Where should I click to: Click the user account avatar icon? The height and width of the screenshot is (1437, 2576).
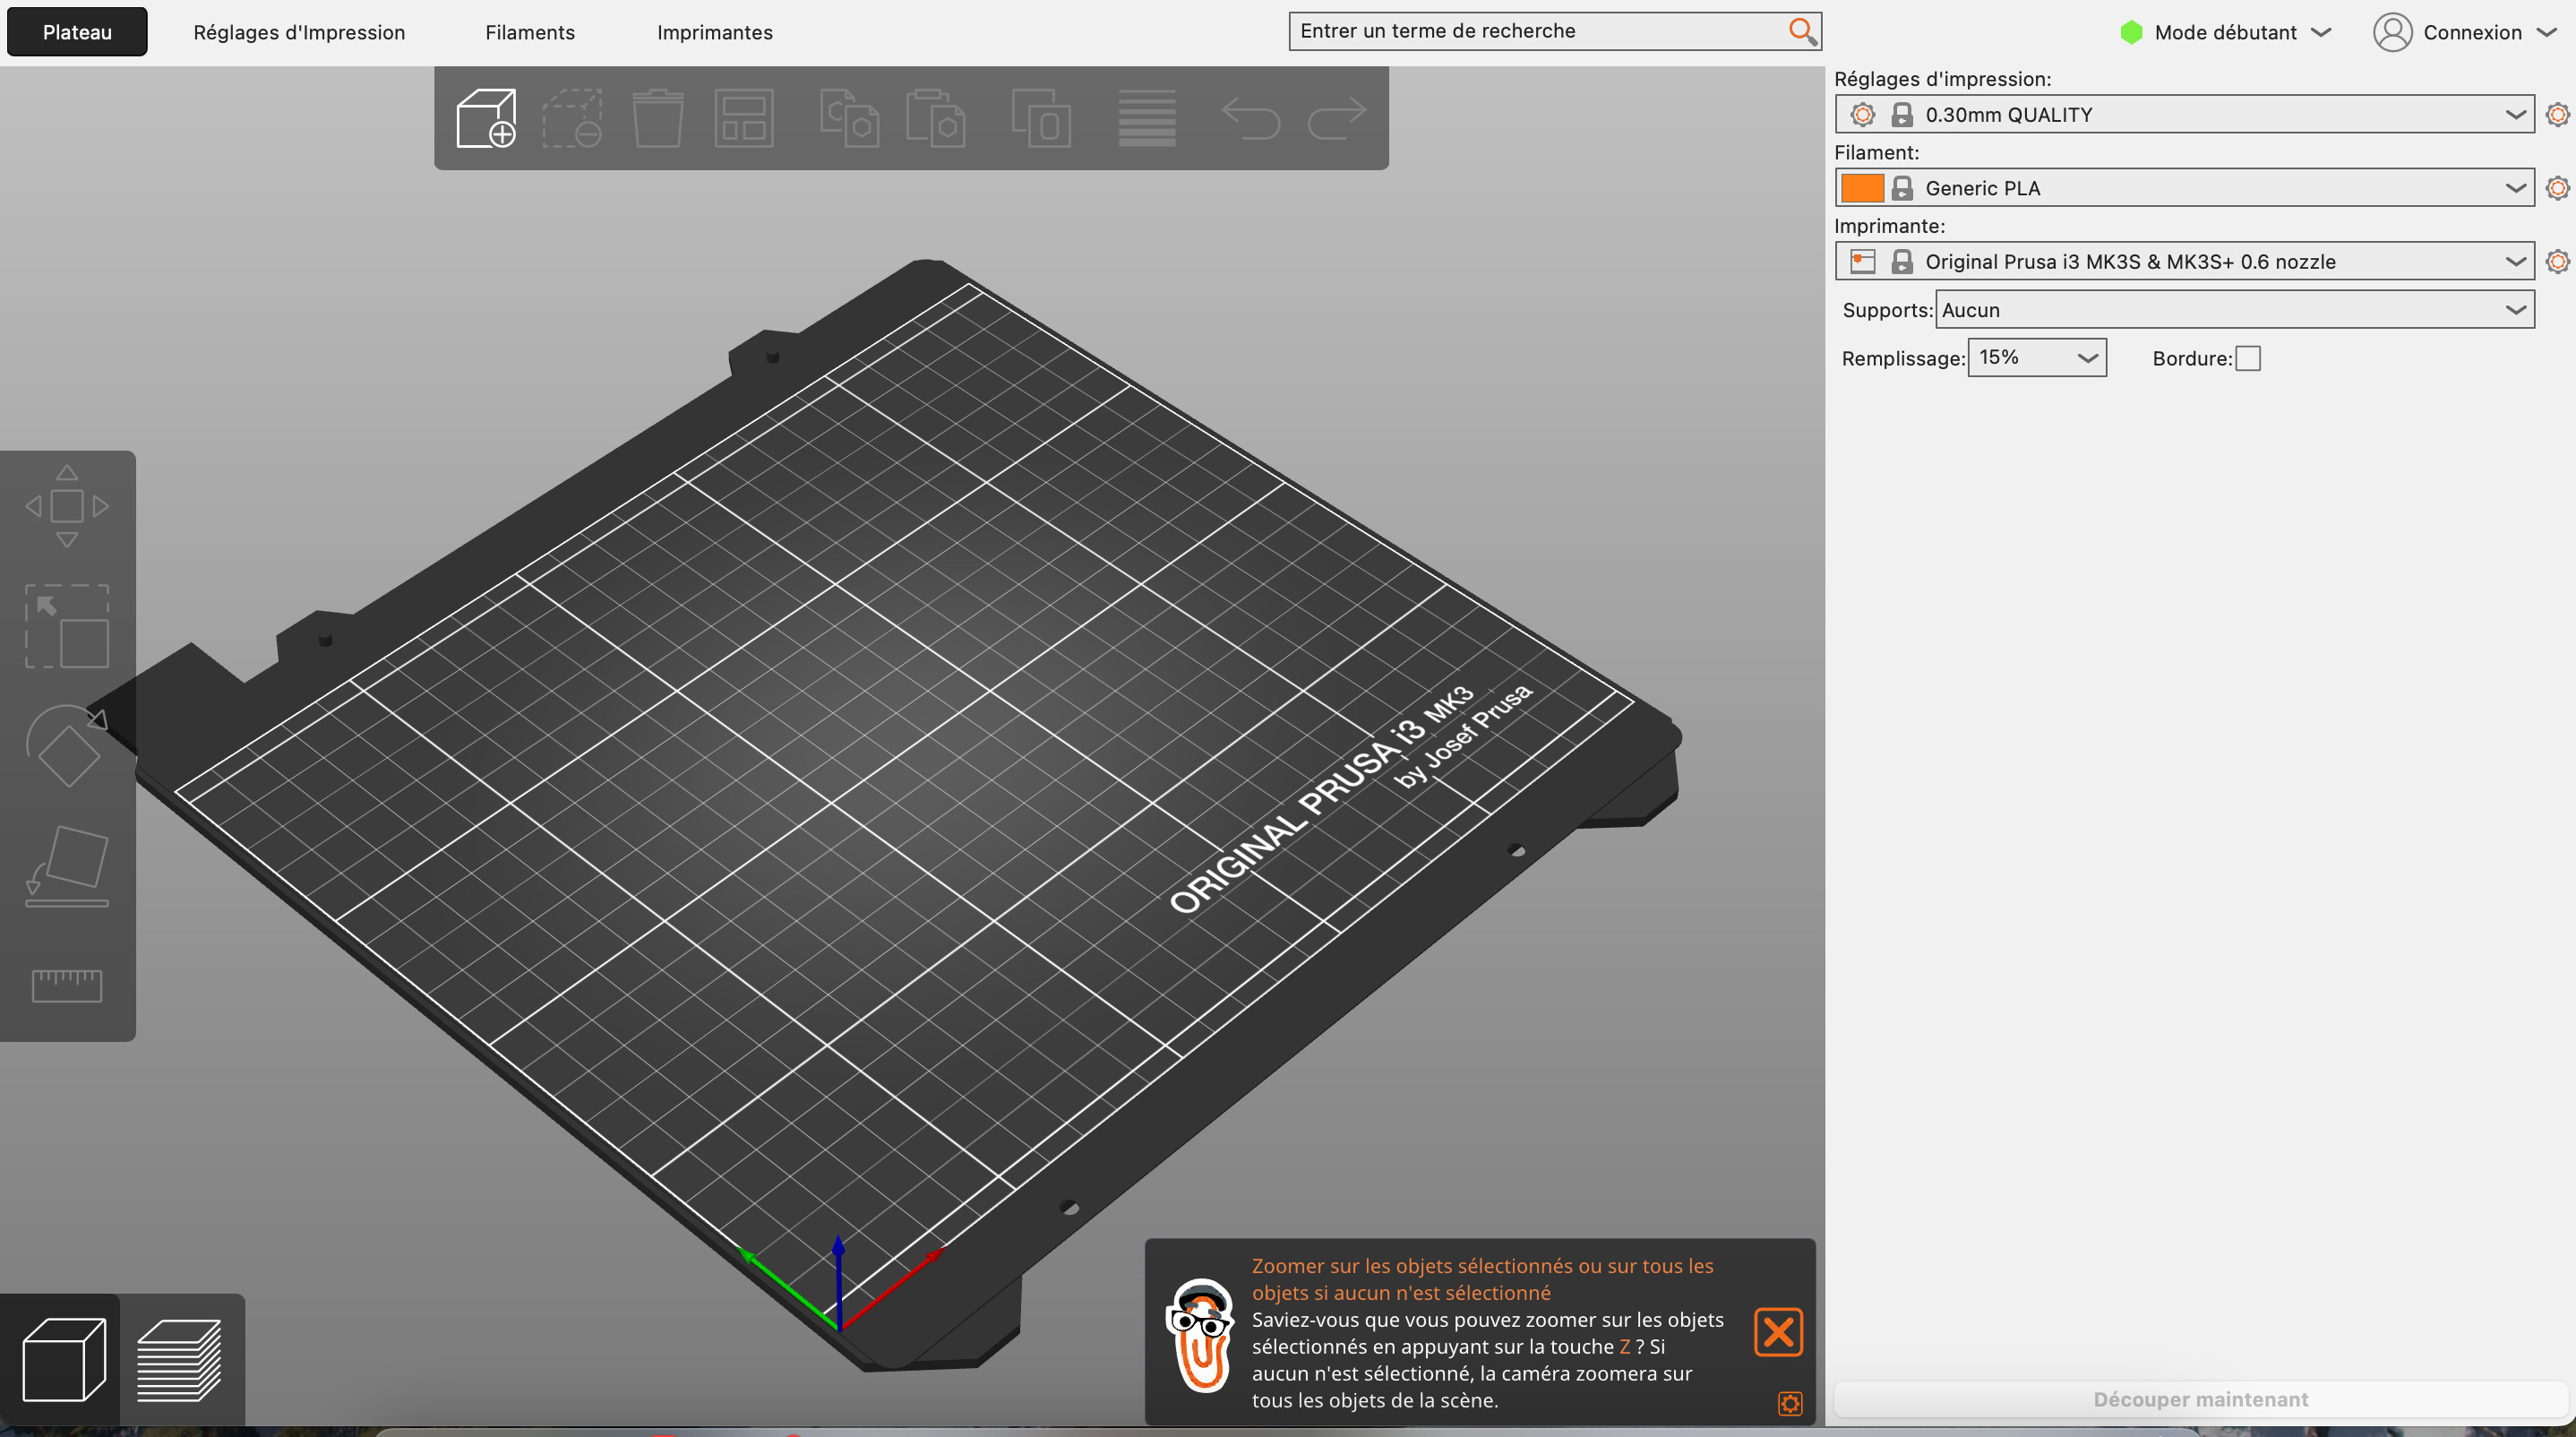point(2393,32)
